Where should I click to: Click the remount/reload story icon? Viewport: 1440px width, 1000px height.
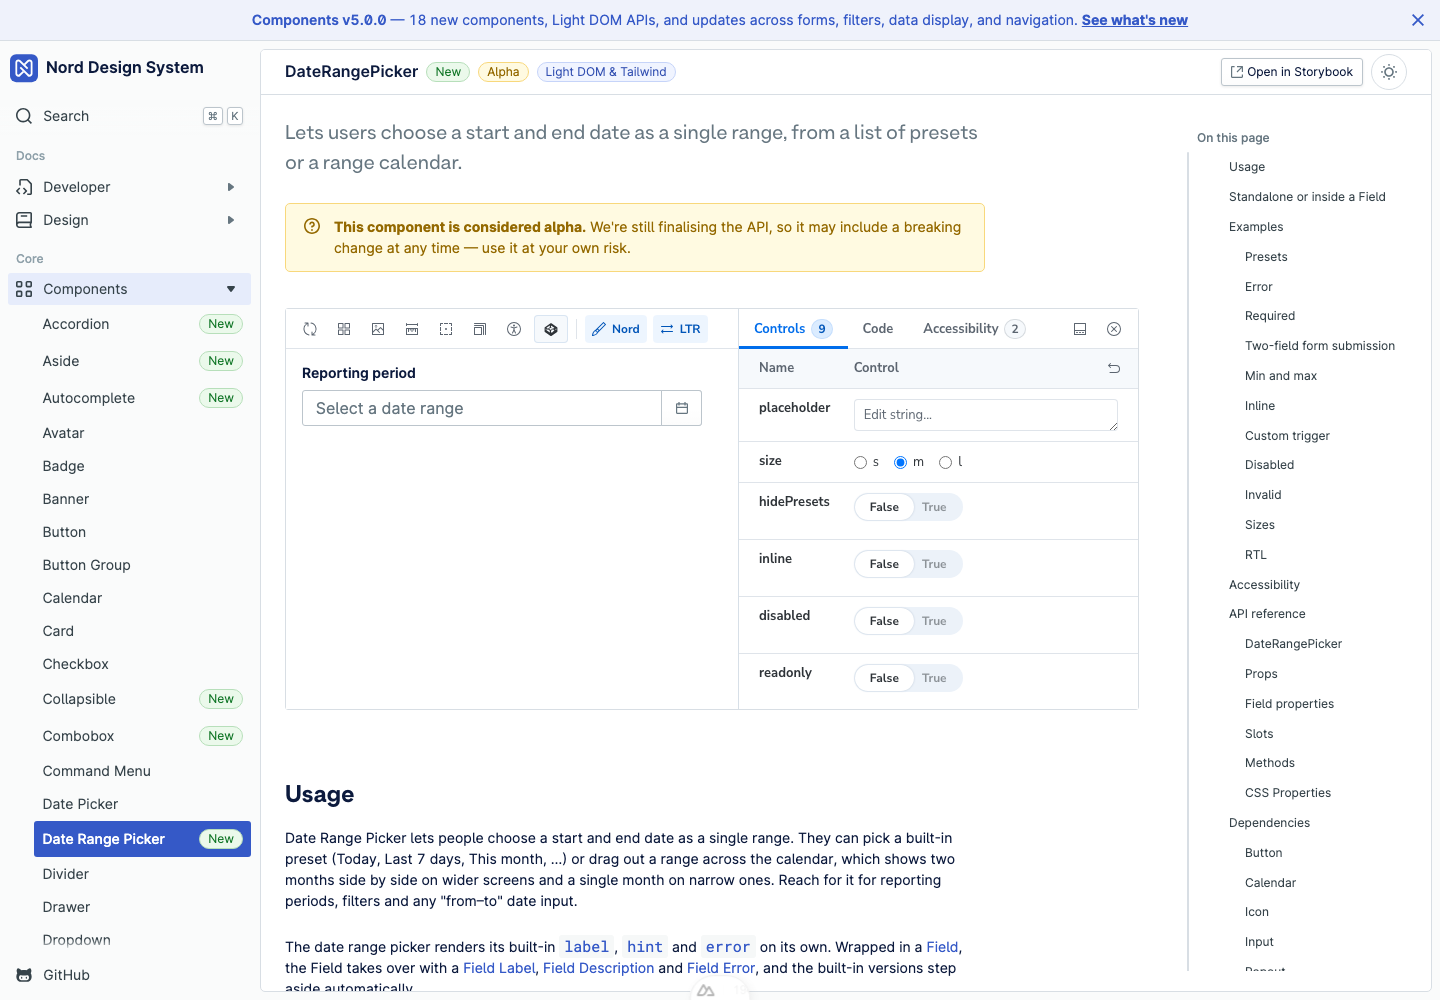click(x=310, y=329)
